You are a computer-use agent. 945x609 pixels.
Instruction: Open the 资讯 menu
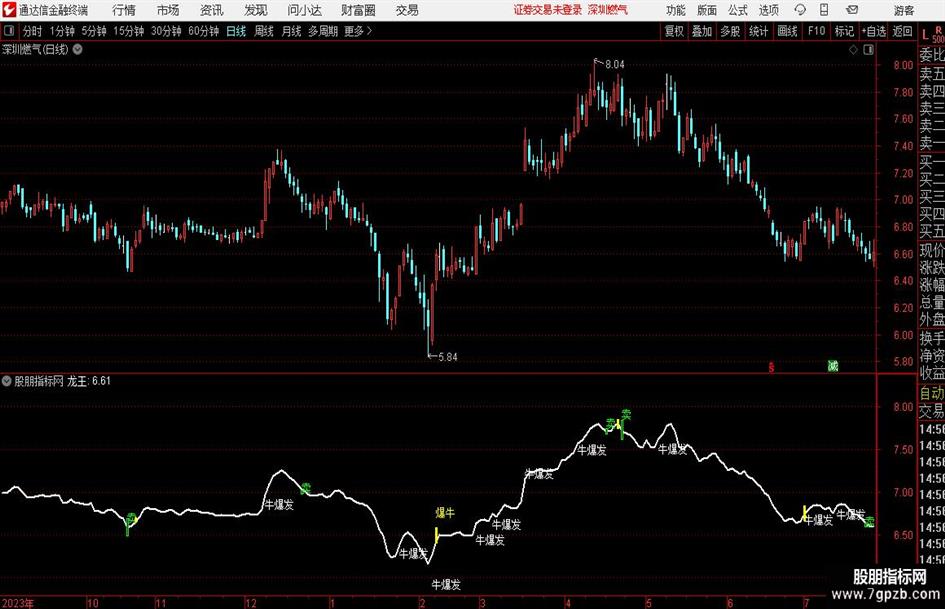pyautogui.click(x=212, y=10)
